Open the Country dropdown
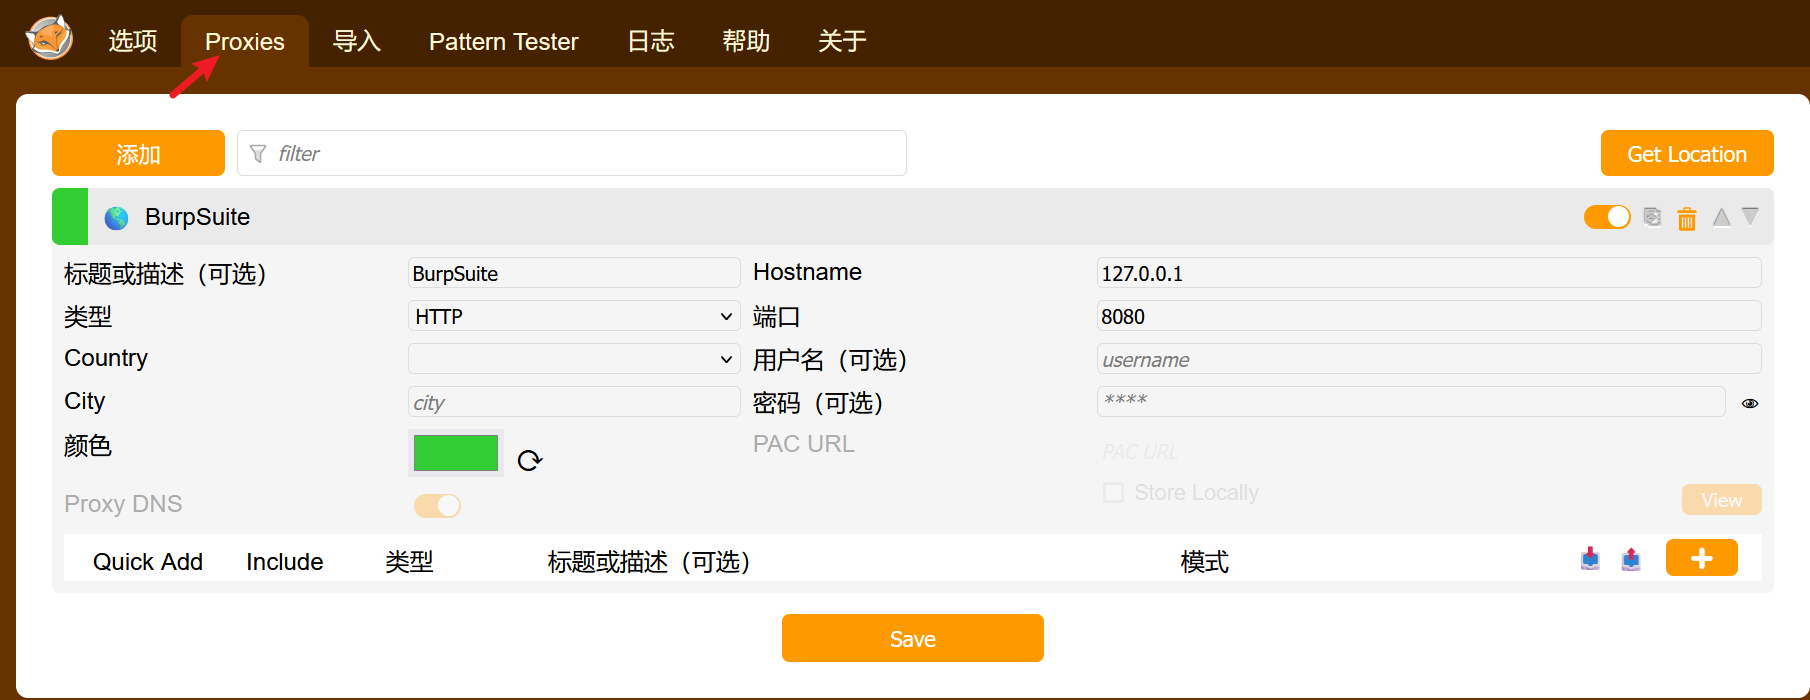1810x700 pixels. pyautogui.click(x=574, y=359)
